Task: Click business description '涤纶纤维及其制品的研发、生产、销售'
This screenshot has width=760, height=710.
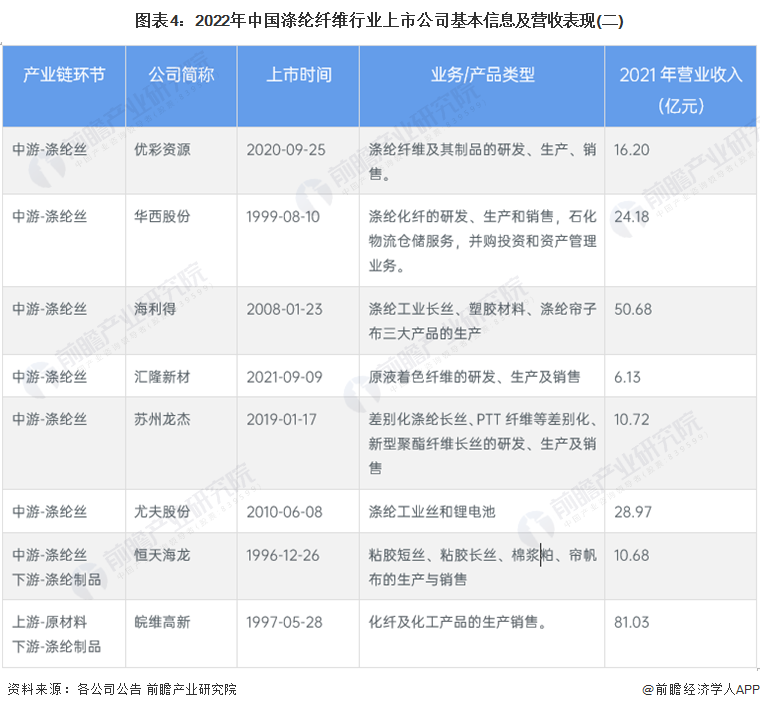Action: [x=482, y=162]
